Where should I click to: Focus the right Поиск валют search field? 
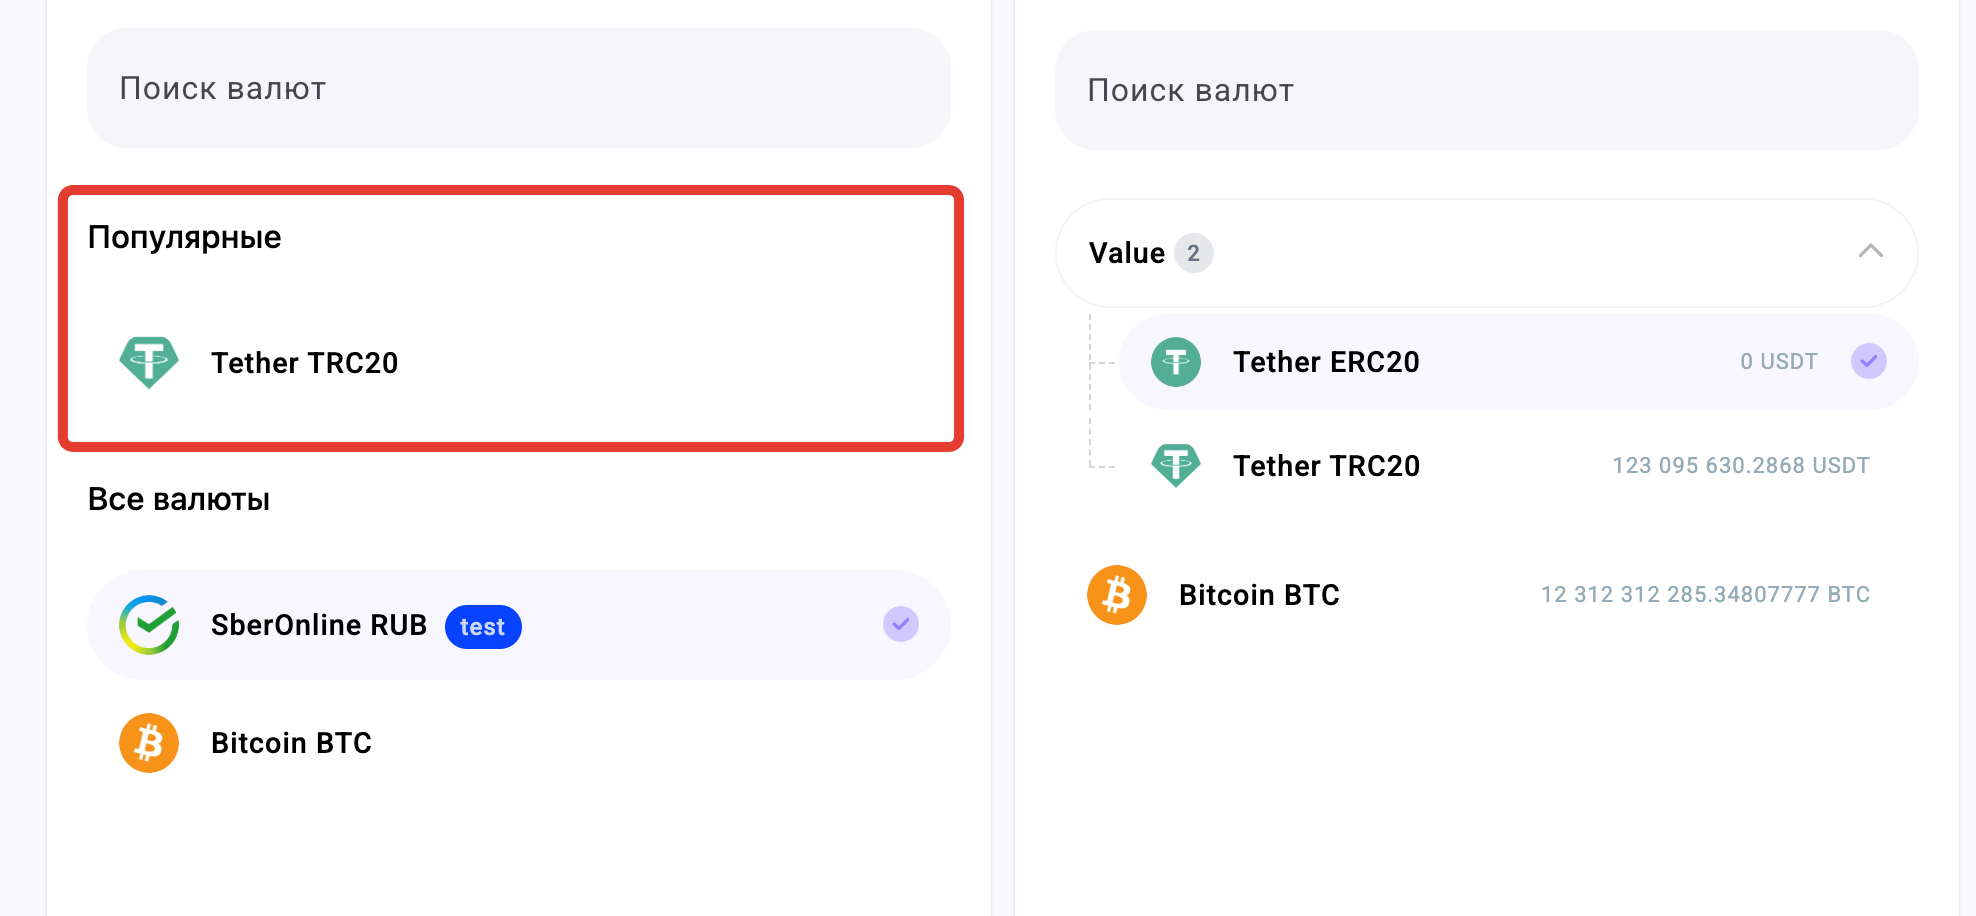1487,90
